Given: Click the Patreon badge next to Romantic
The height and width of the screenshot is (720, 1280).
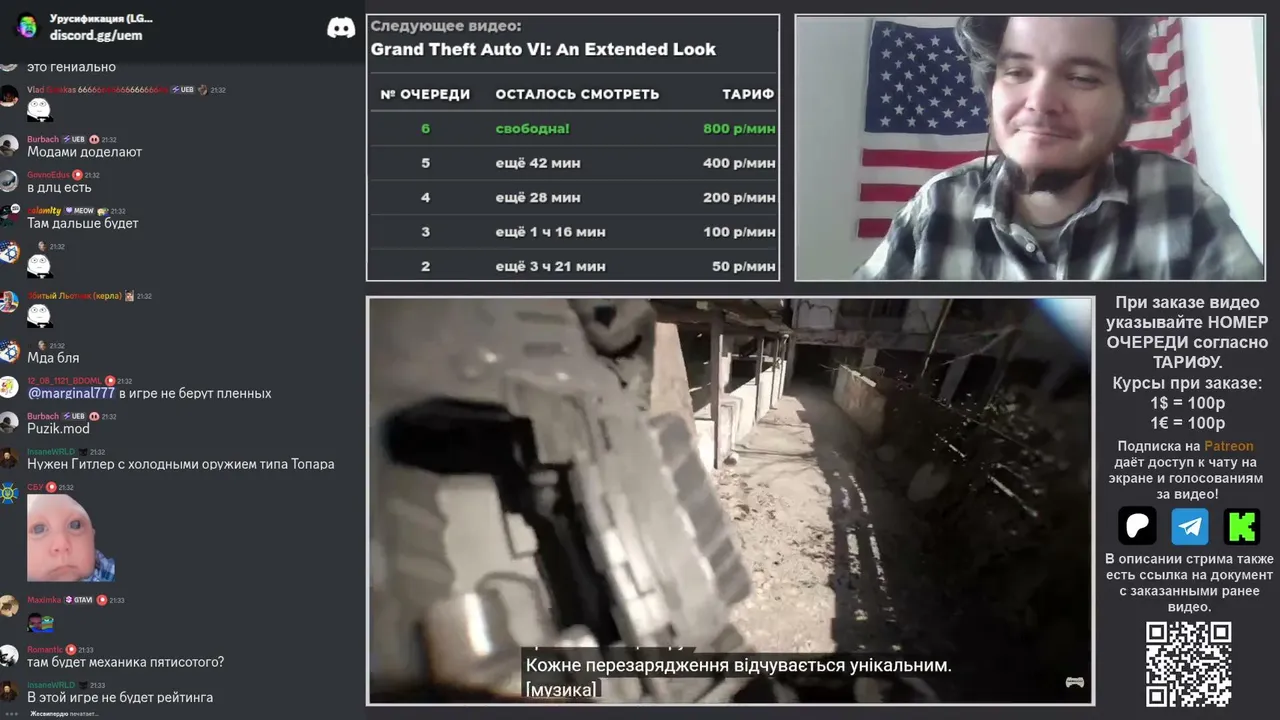Looking at the screenshot, I should tap(71, 650).
